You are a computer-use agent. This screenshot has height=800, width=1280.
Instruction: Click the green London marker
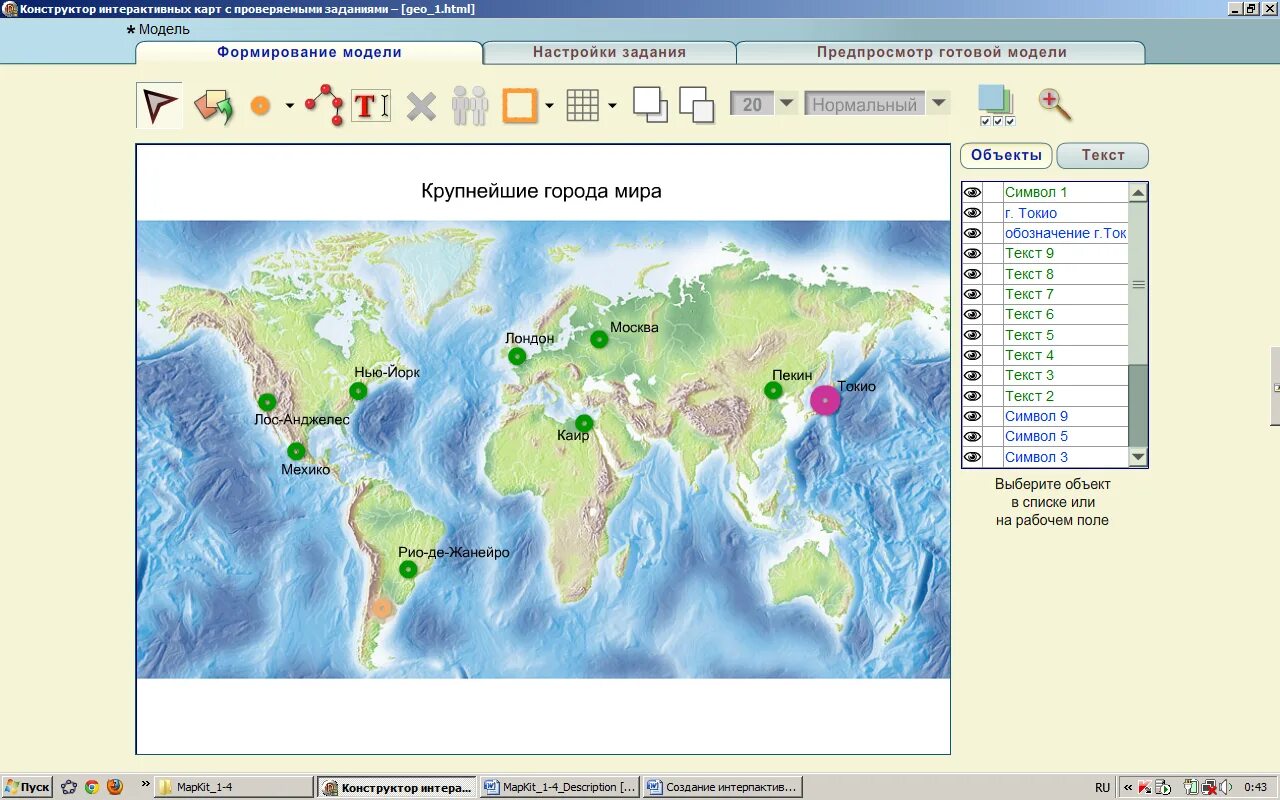pyautogui.click(x=517, y=356)
